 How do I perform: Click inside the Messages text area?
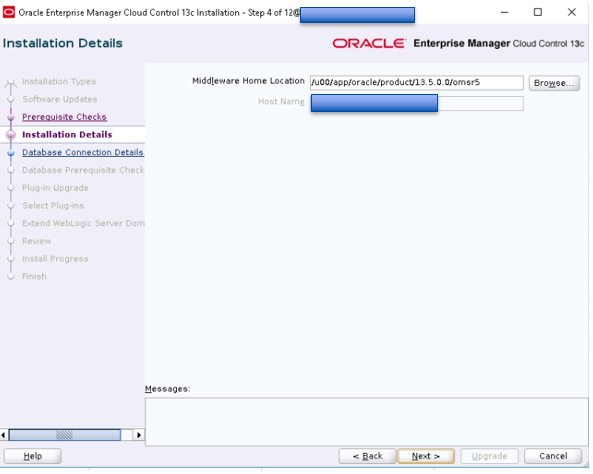[366, 421]
